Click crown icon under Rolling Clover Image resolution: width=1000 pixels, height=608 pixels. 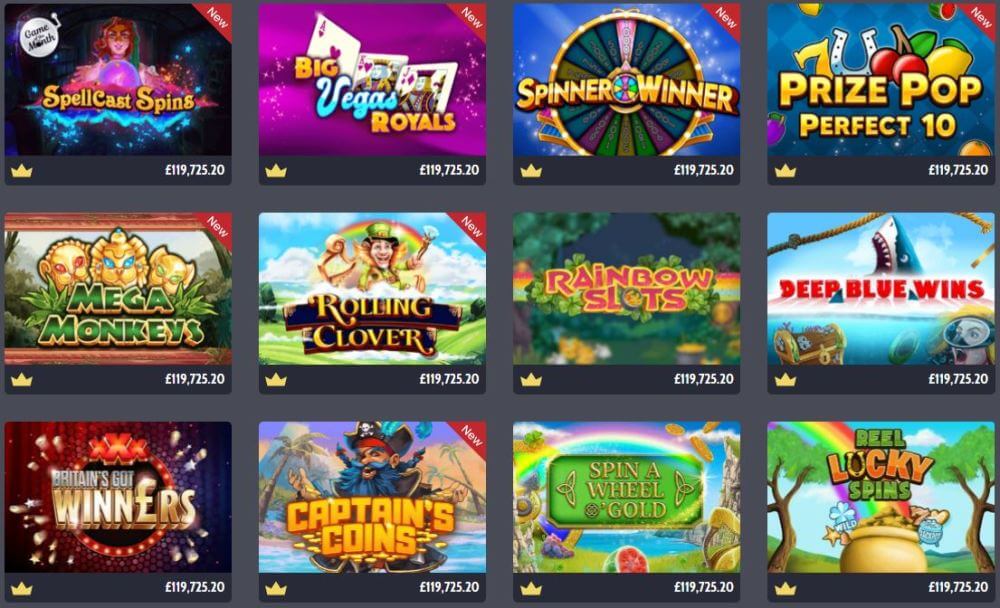276,380
